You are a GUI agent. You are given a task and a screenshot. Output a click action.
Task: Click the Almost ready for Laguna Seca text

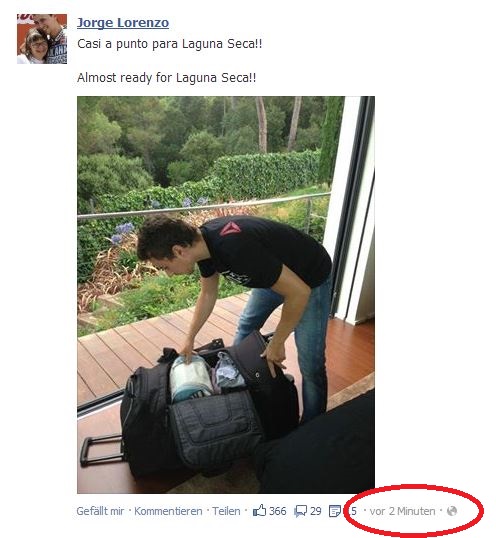pyautogui.click(x=166, y=78)
